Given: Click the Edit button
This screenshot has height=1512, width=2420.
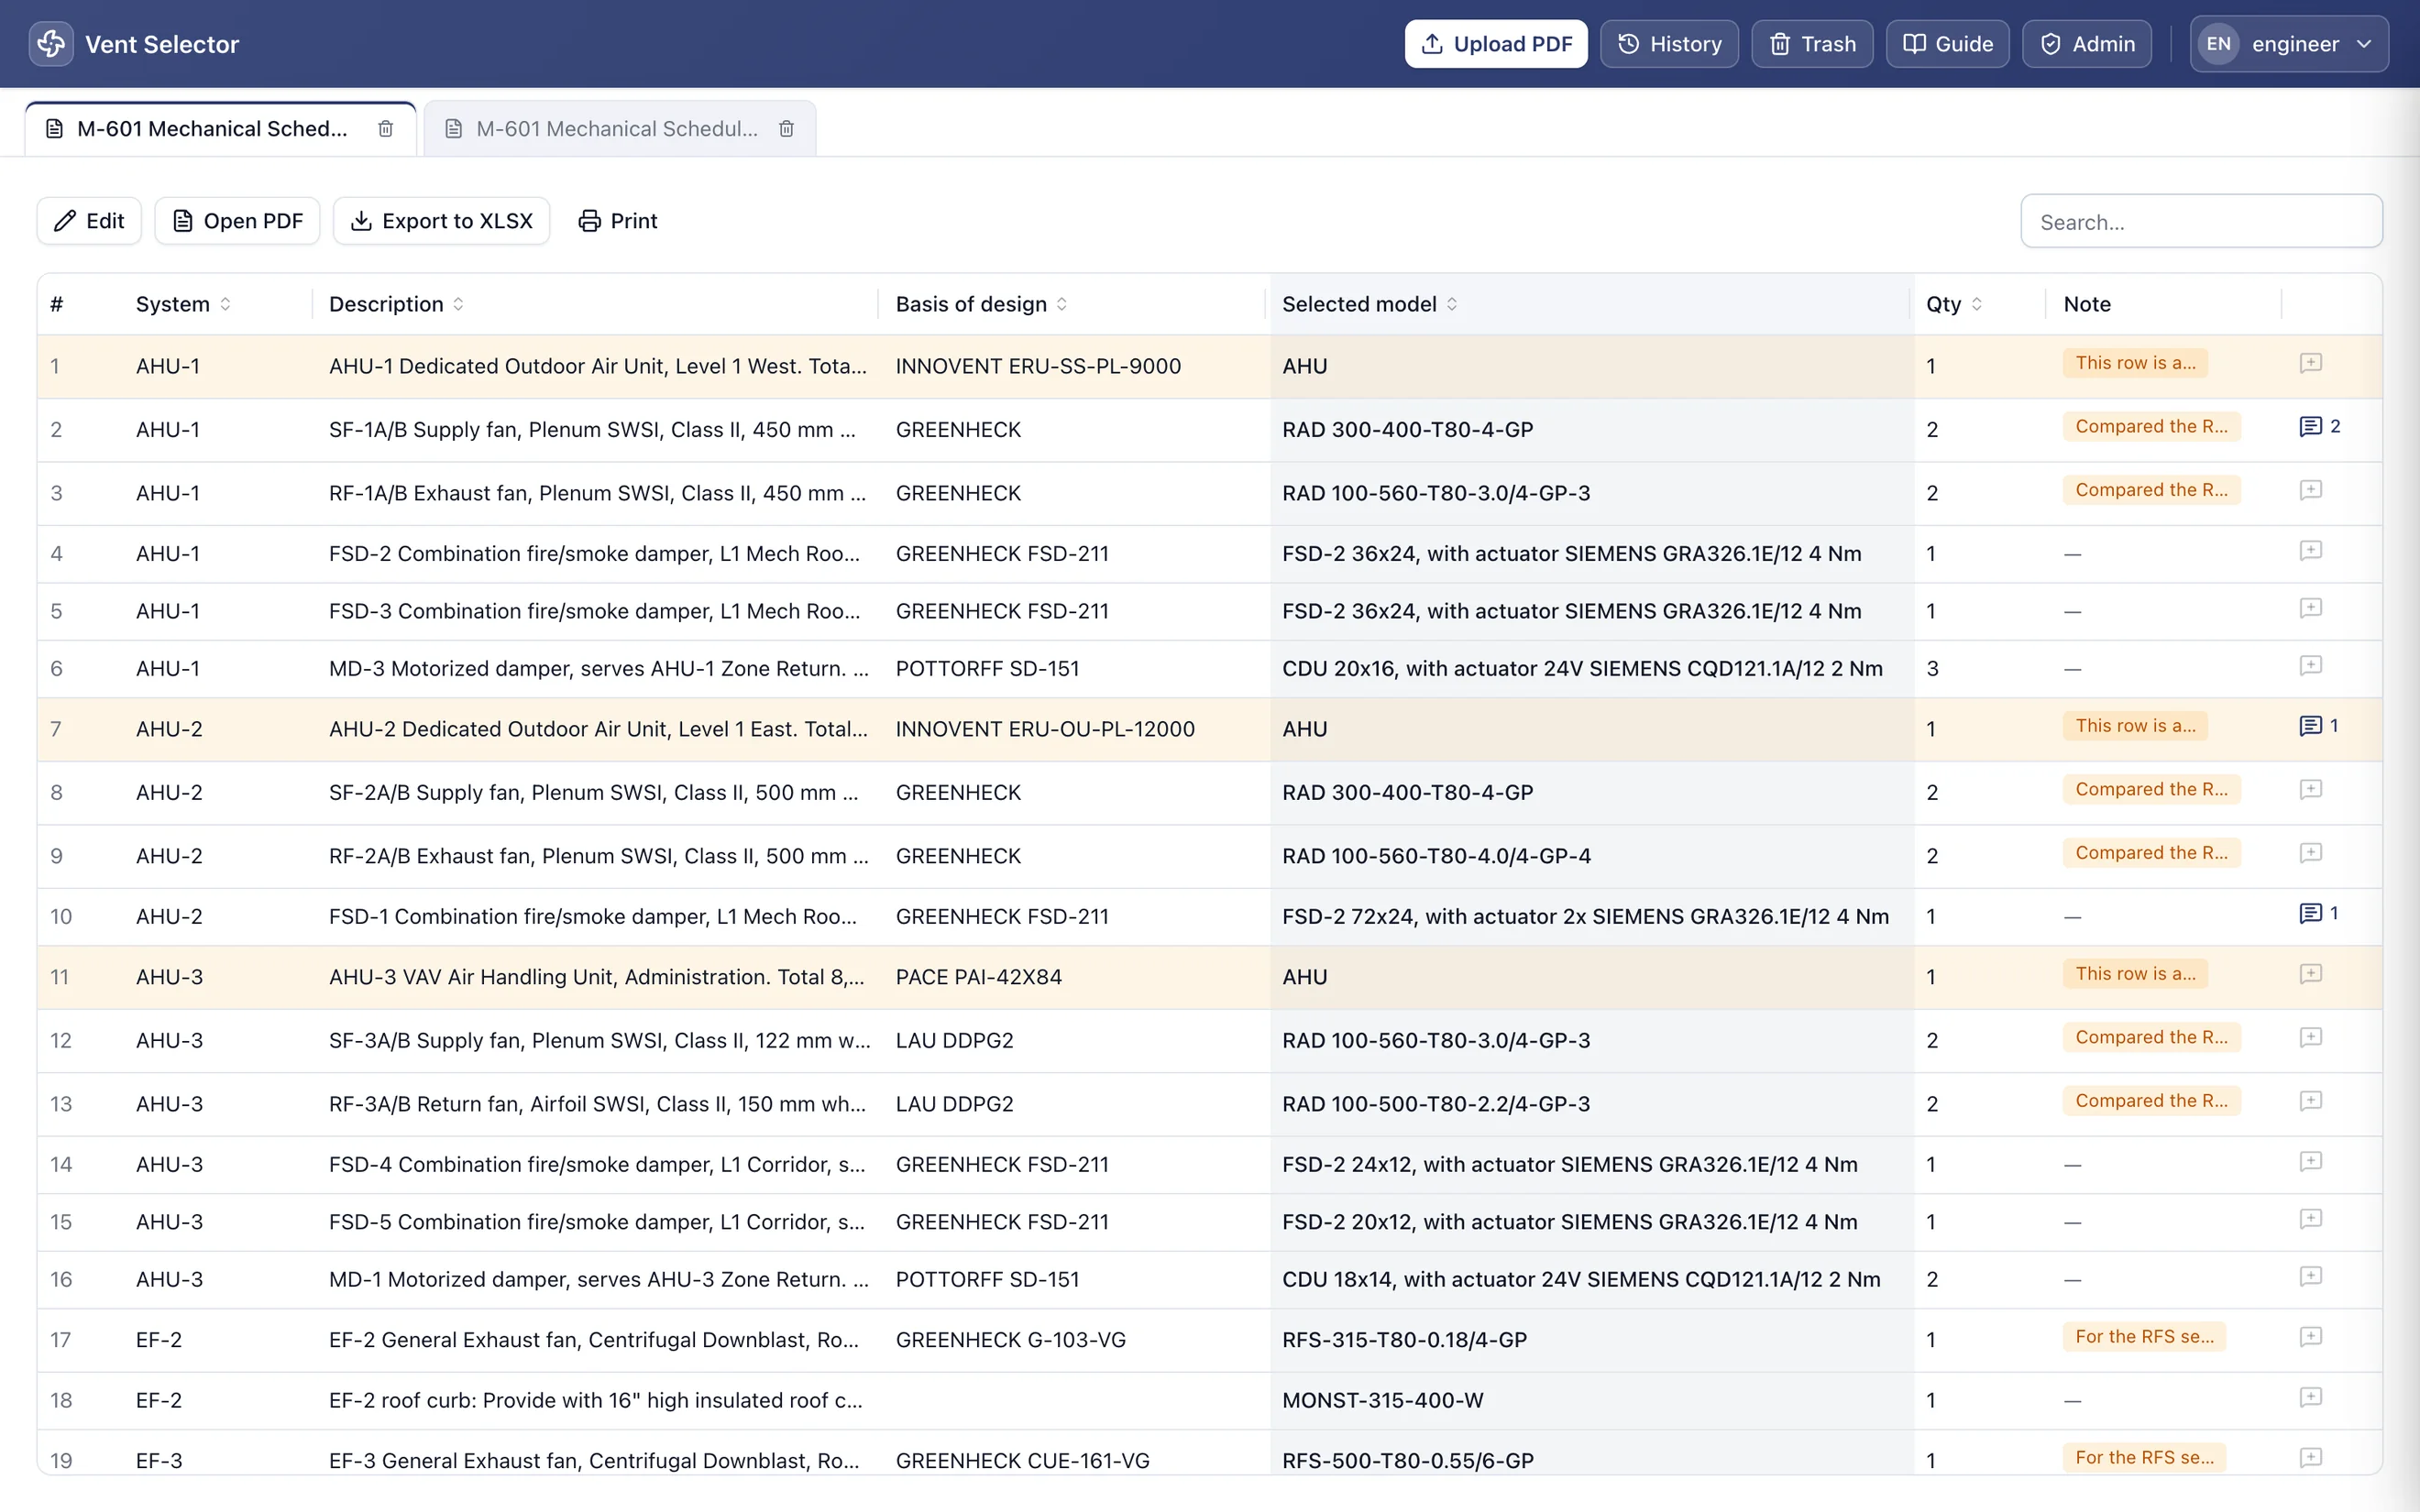Looking at the screenshot, I should (89, 221).
